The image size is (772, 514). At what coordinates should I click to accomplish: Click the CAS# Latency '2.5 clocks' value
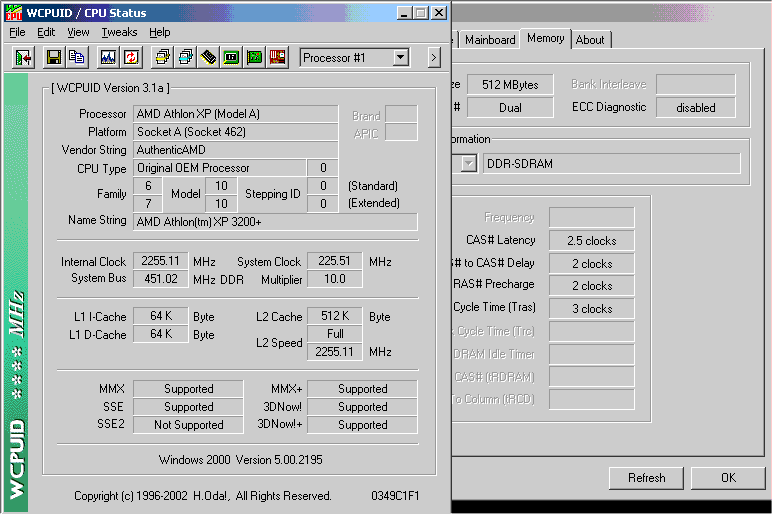pos(591,241)
